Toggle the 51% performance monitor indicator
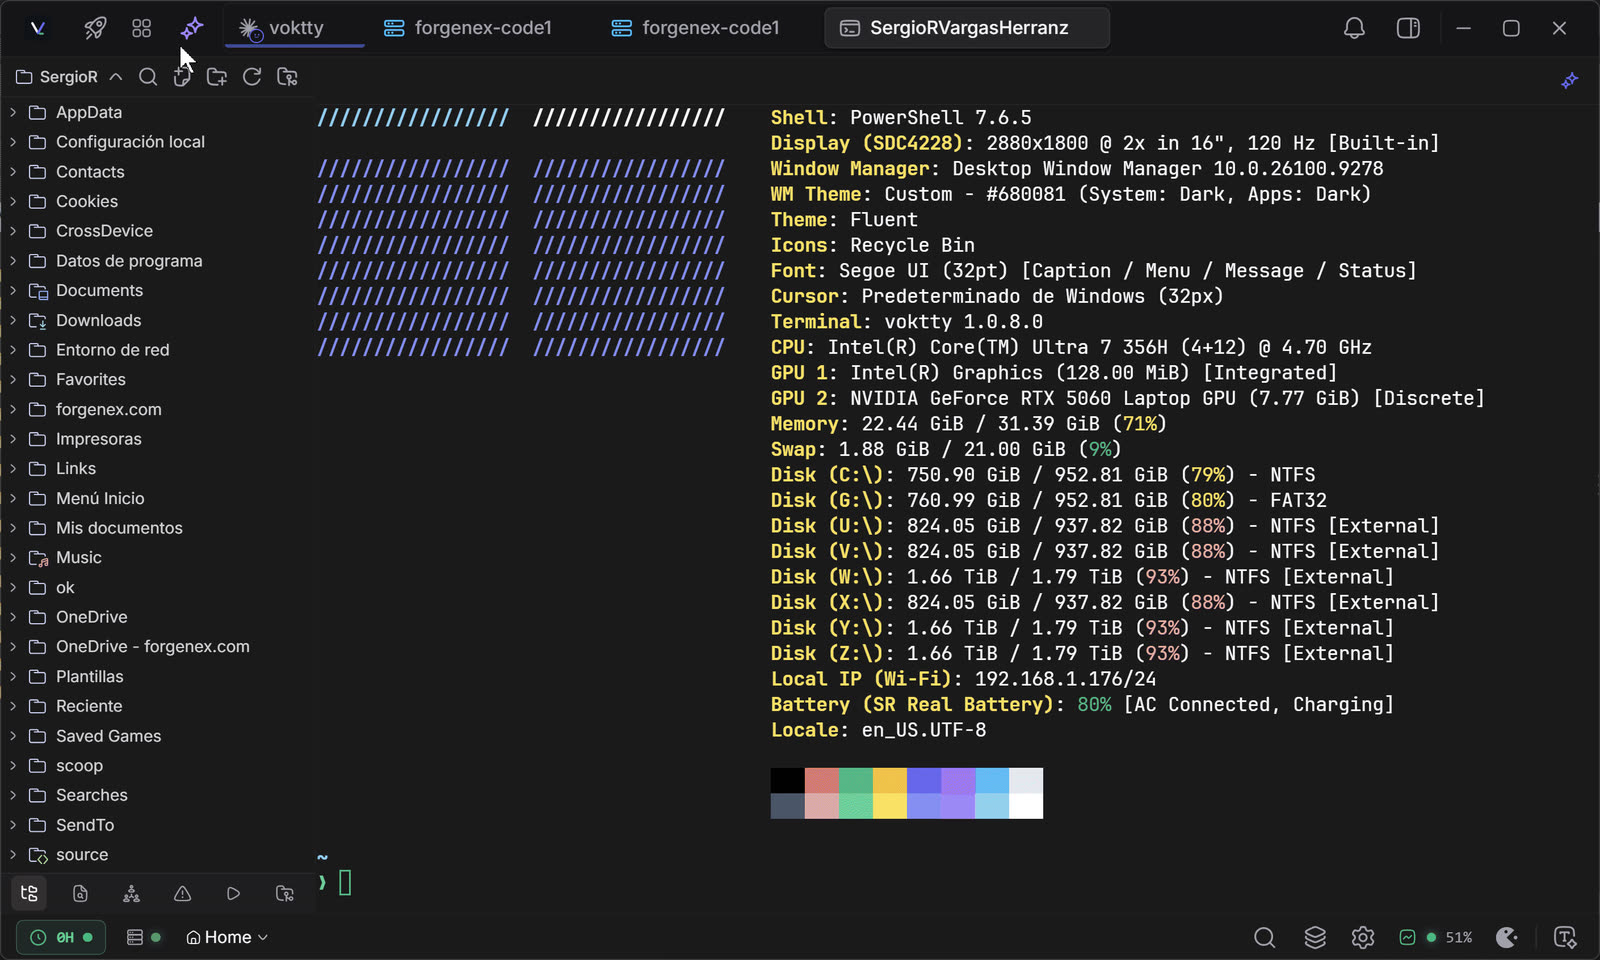Viewport: 1600px width, 960px height. [1436, 937]
